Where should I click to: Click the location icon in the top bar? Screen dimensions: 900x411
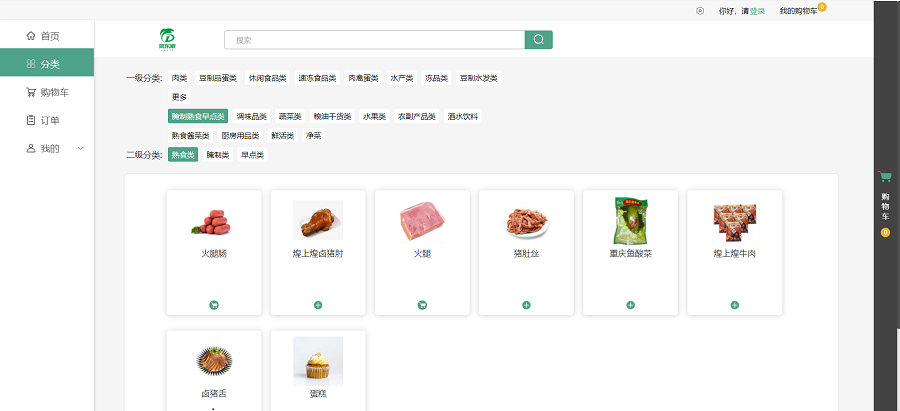[700, 11]
